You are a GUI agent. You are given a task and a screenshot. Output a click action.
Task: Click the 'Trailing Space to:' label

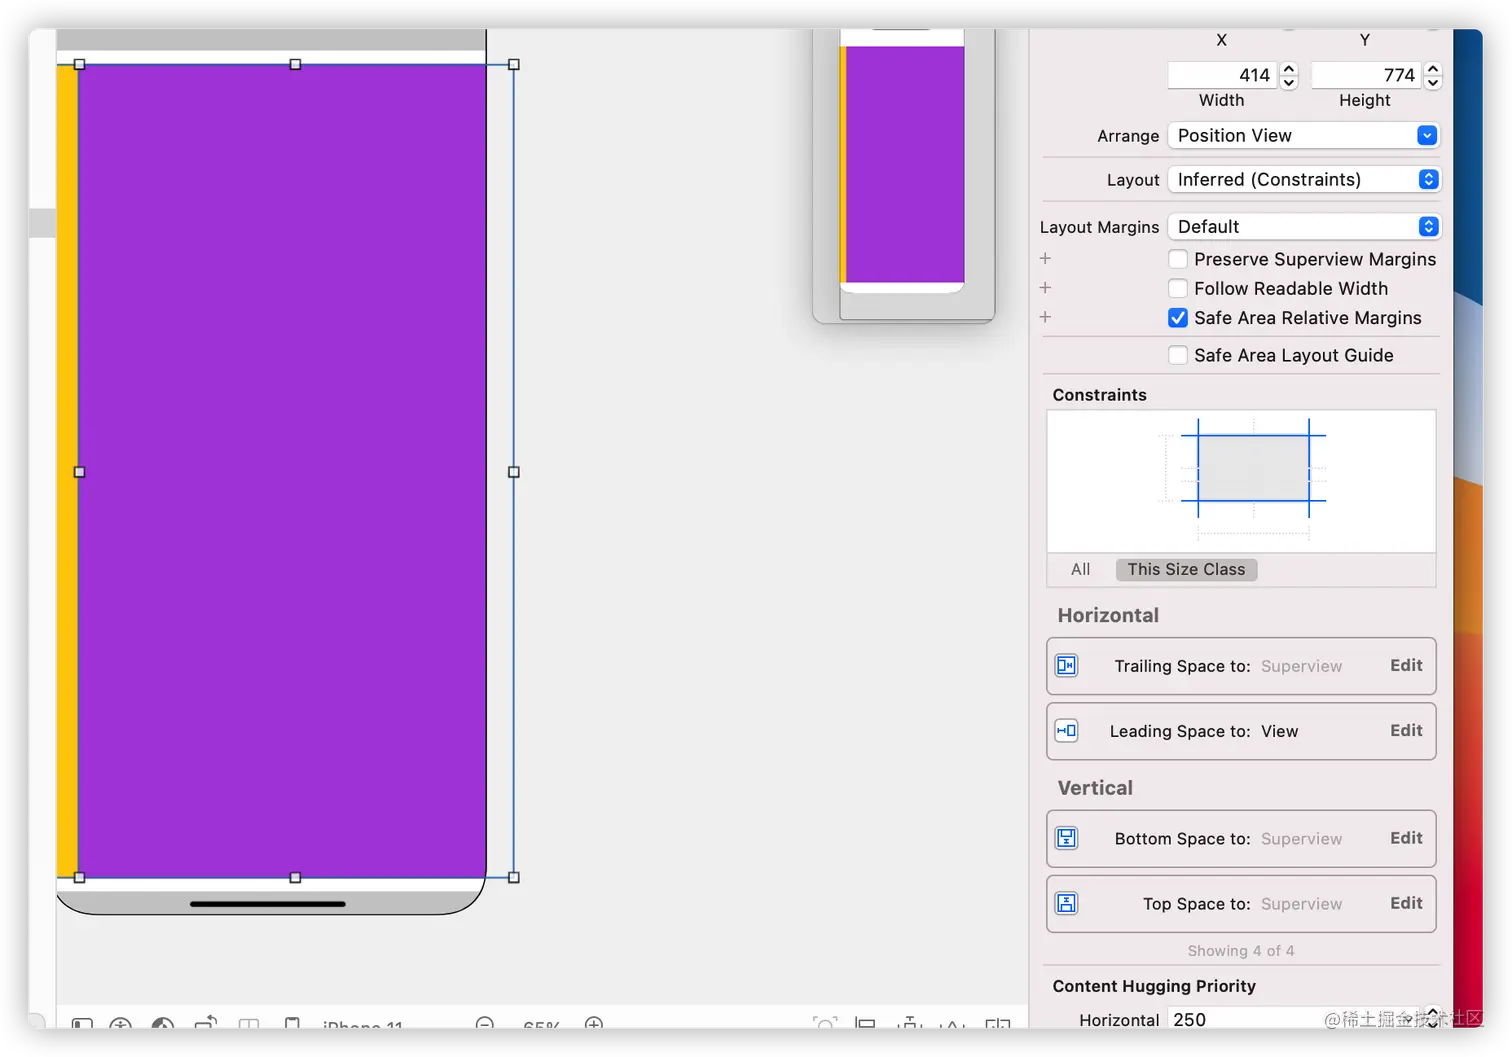pyautogui.click(x=1182, y=666)
